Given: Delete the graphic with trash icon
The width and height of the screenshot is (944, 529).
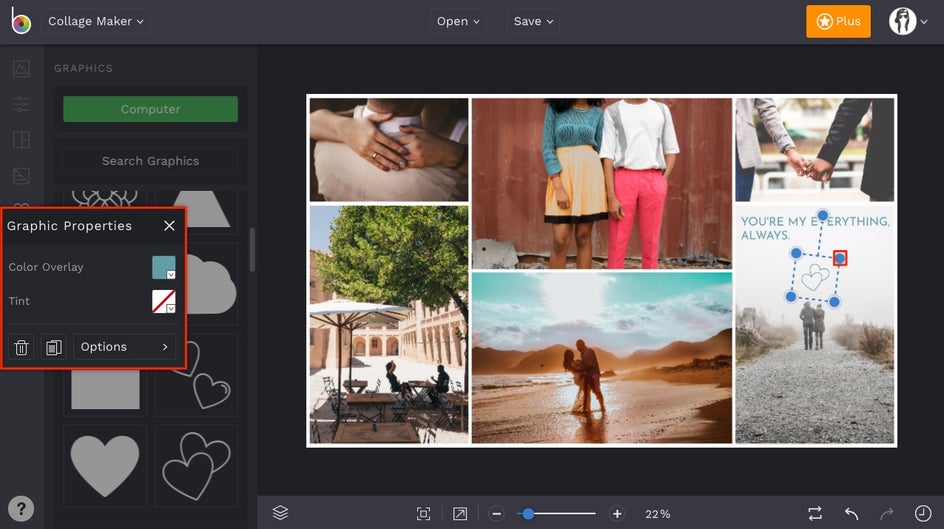Looking at the screenshot, I should click(21, 347).
